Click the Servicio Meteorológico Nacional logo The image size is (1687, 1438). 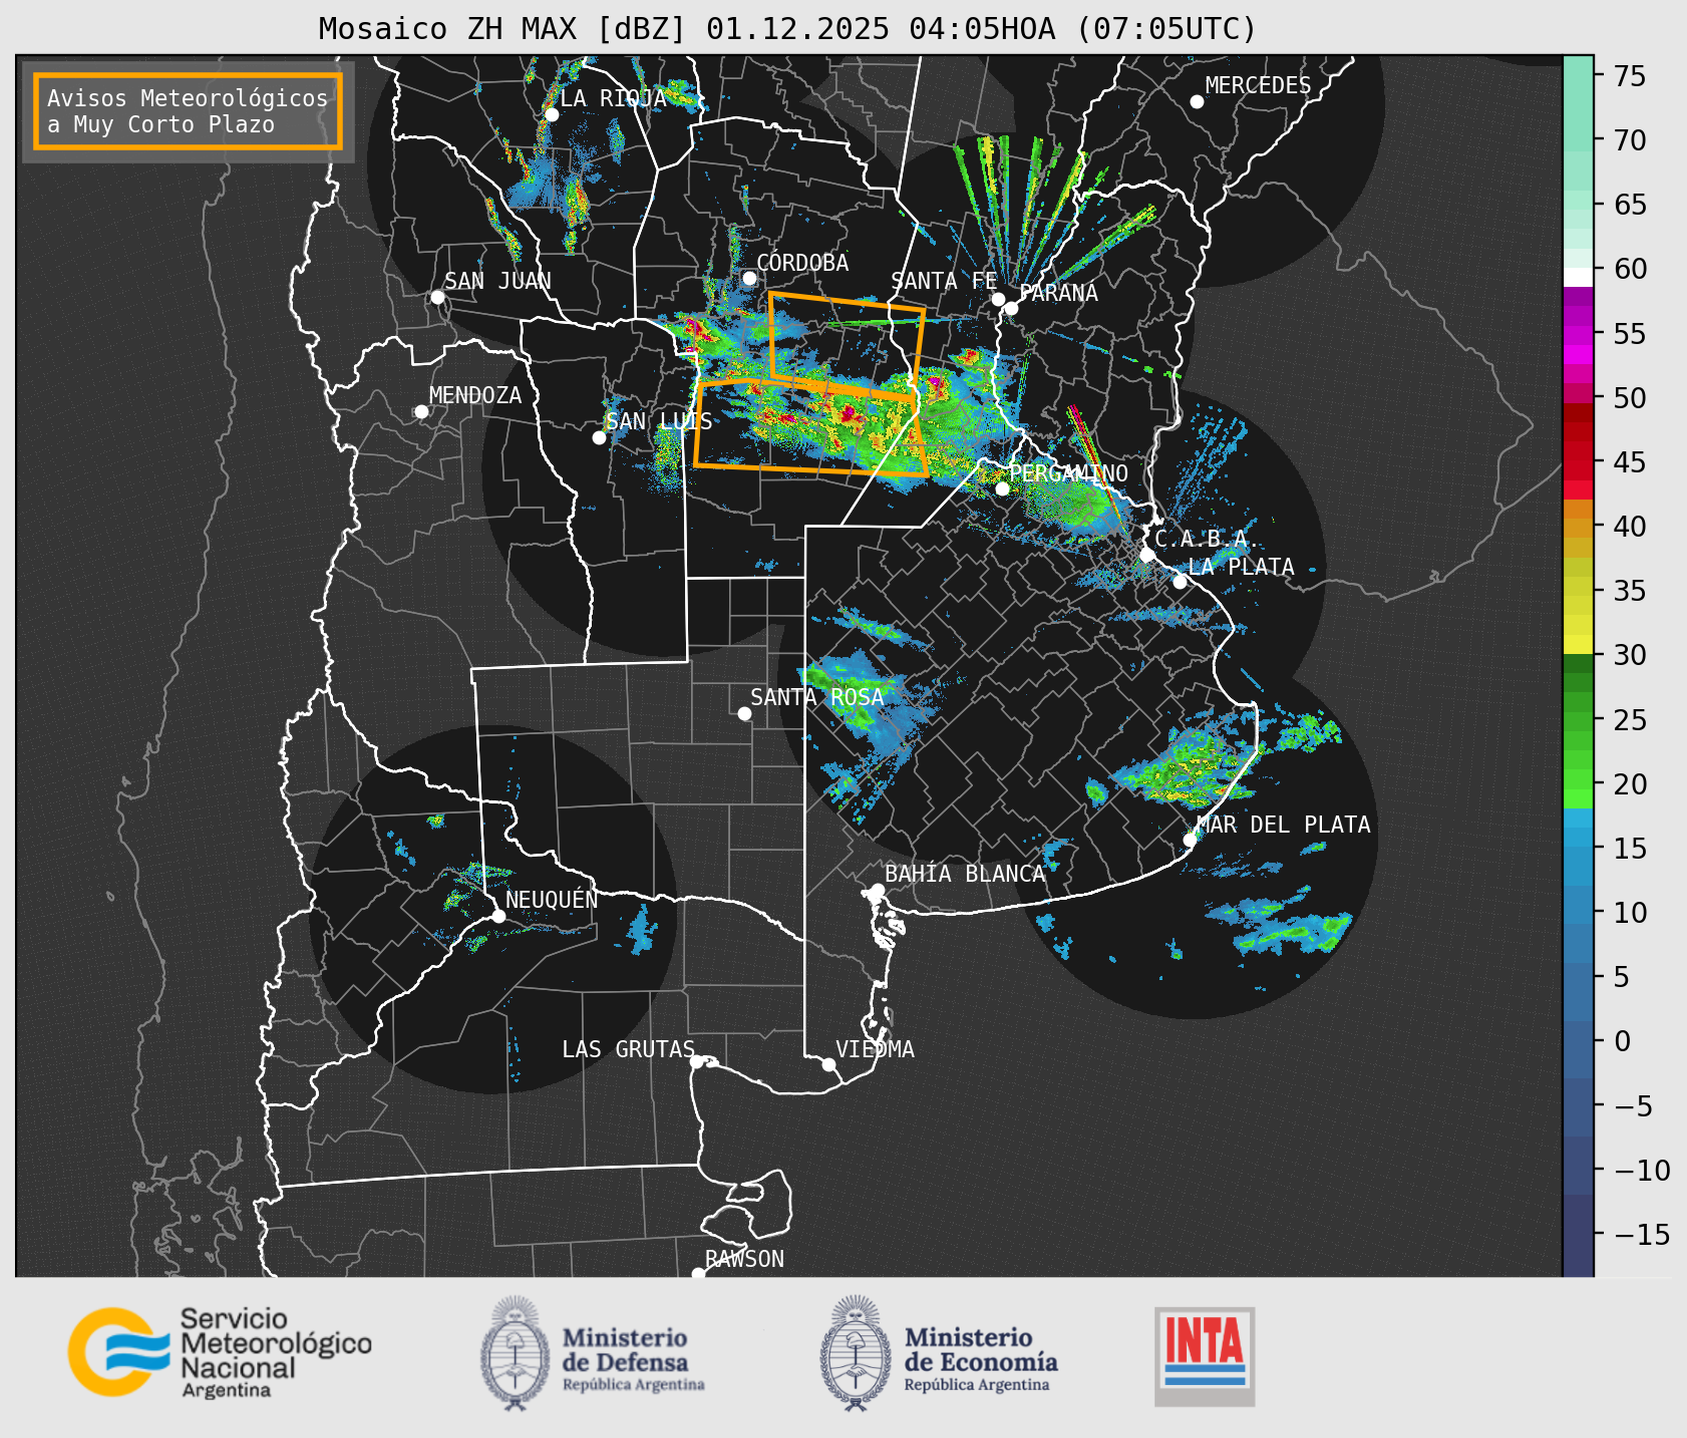pyautogui.click(x=219, y=1352)
